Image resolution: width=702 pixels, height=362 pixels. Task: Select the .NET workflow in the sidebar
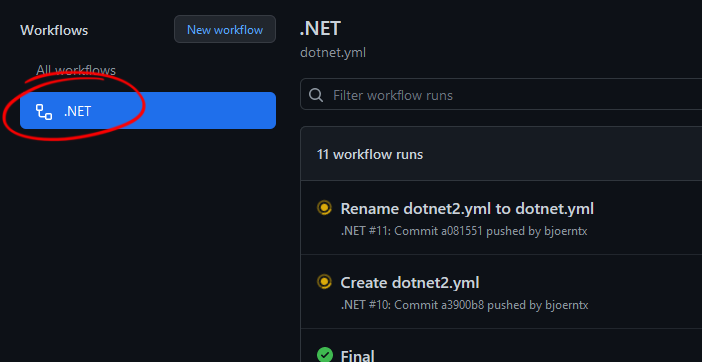[148, 111]
